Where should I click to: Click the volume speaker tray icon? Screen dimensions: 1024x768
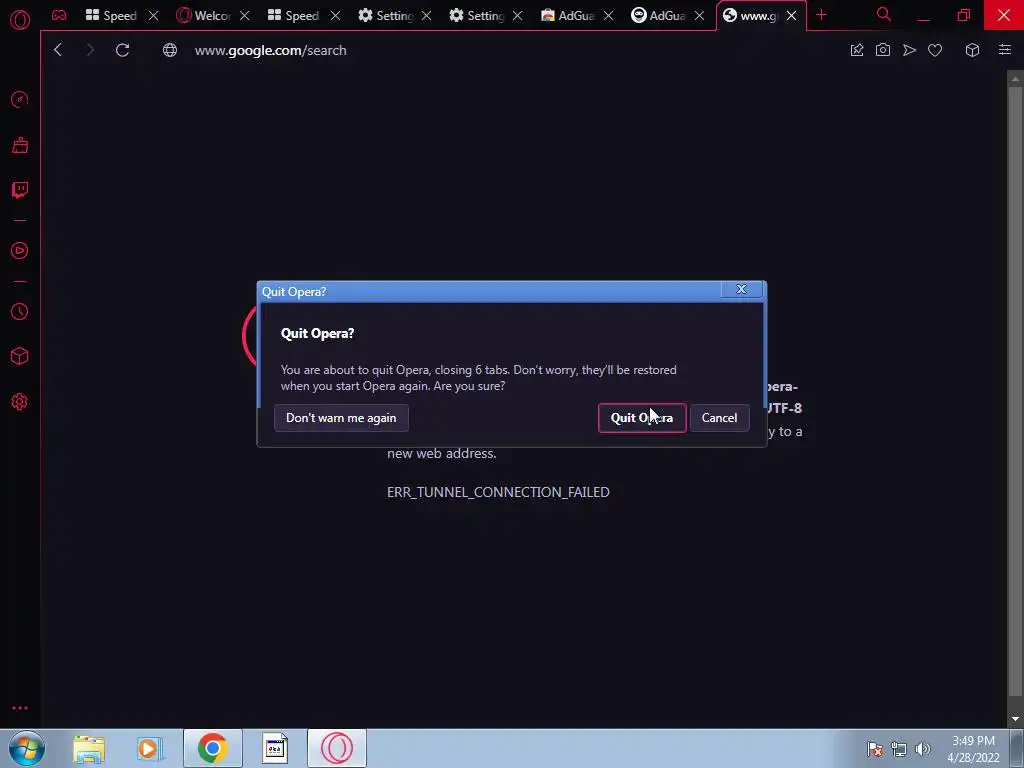click(923, 749)
